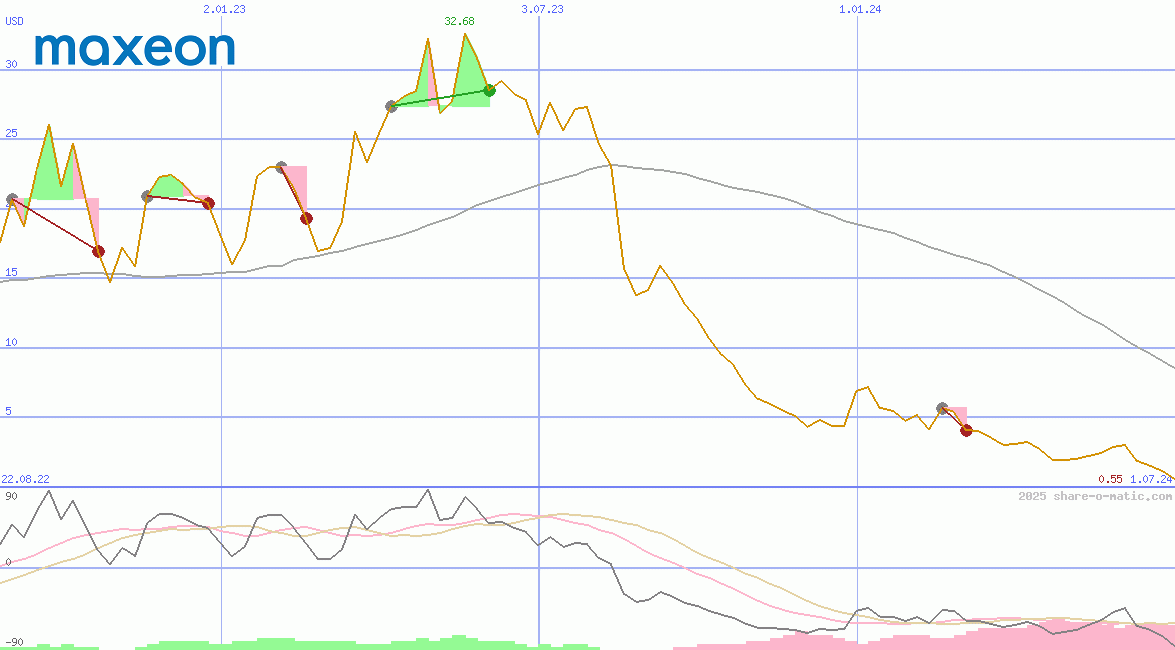This screenshot has width=1175, height=650.
Task: Click the 1.01.24 date label
Action: (x=860, y=9)
